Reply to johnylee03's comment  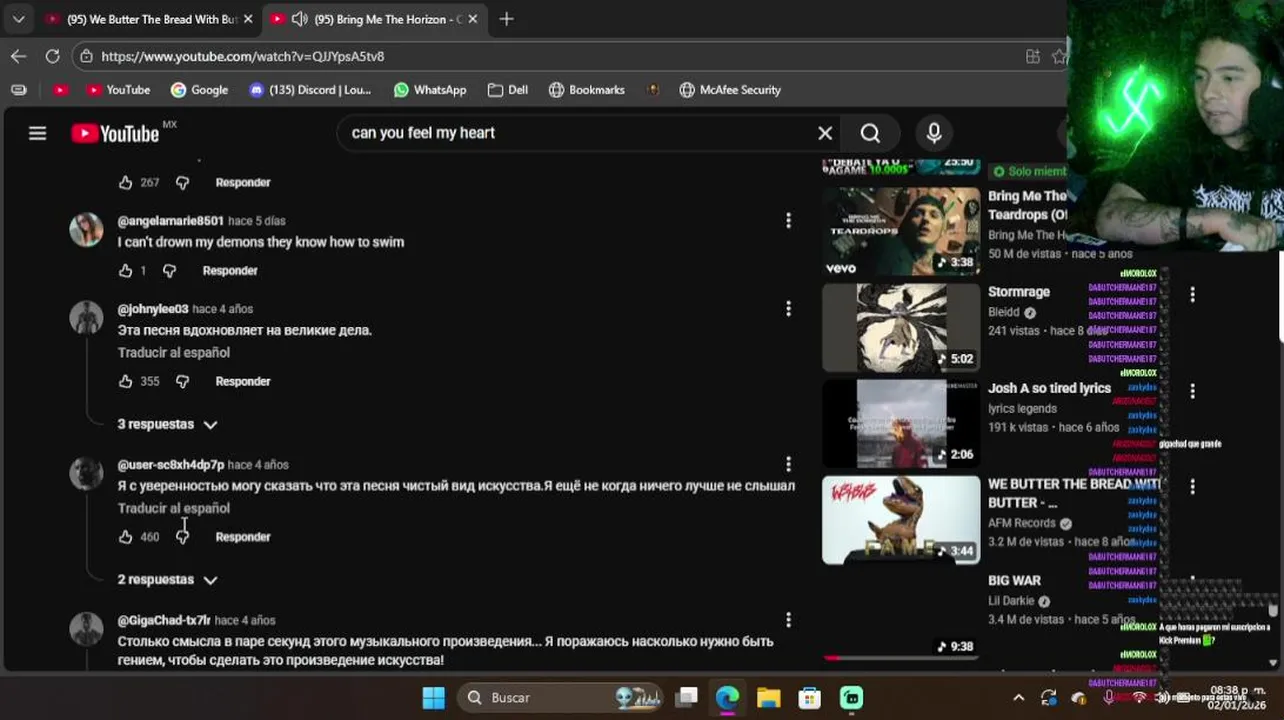pos(243,381)
